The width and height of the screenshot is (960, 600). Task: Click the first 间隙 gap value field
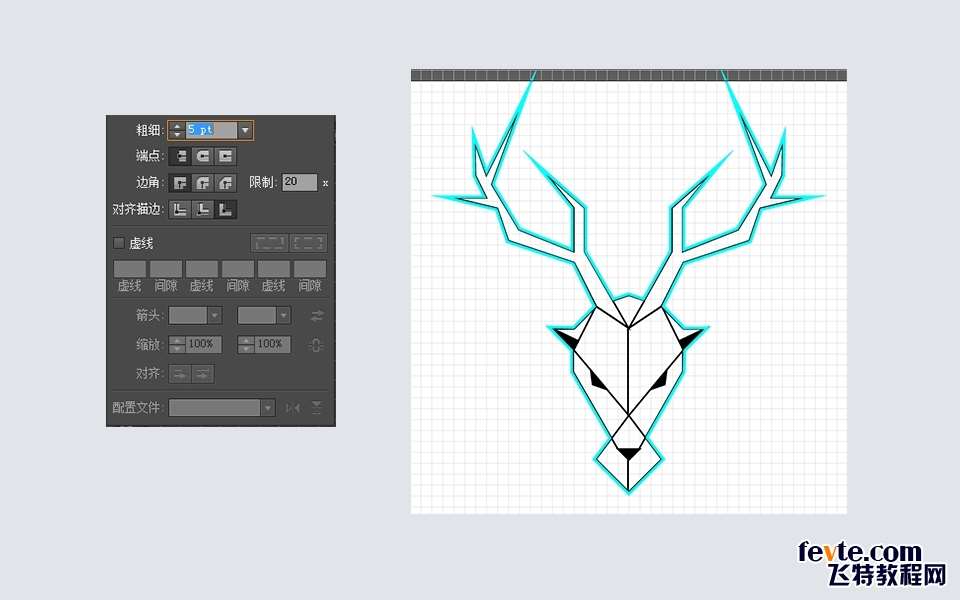[x=166, y=269]
